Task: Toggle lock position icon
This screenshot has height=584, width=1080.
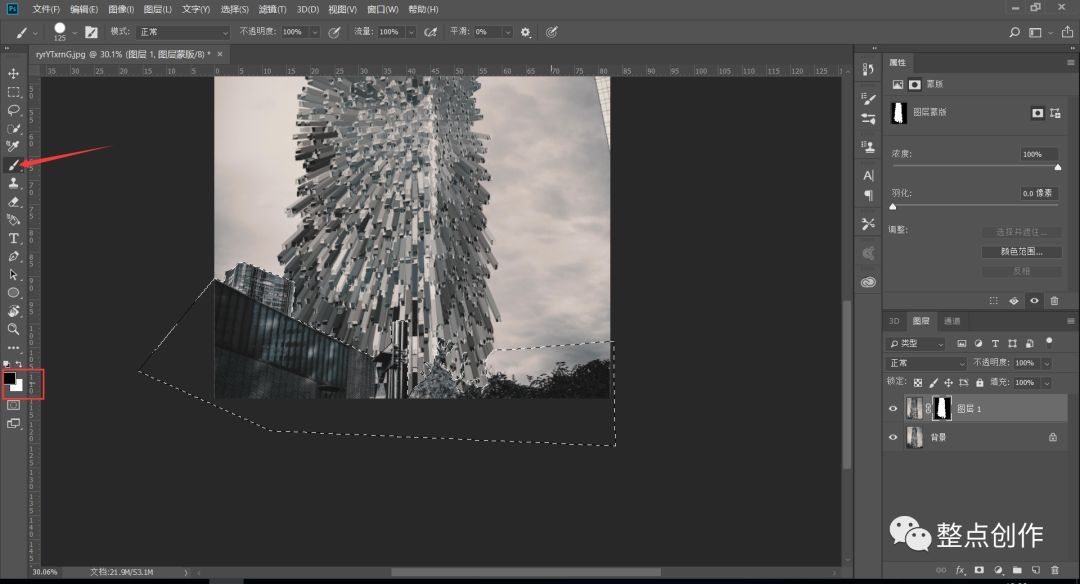Action: 948,382
